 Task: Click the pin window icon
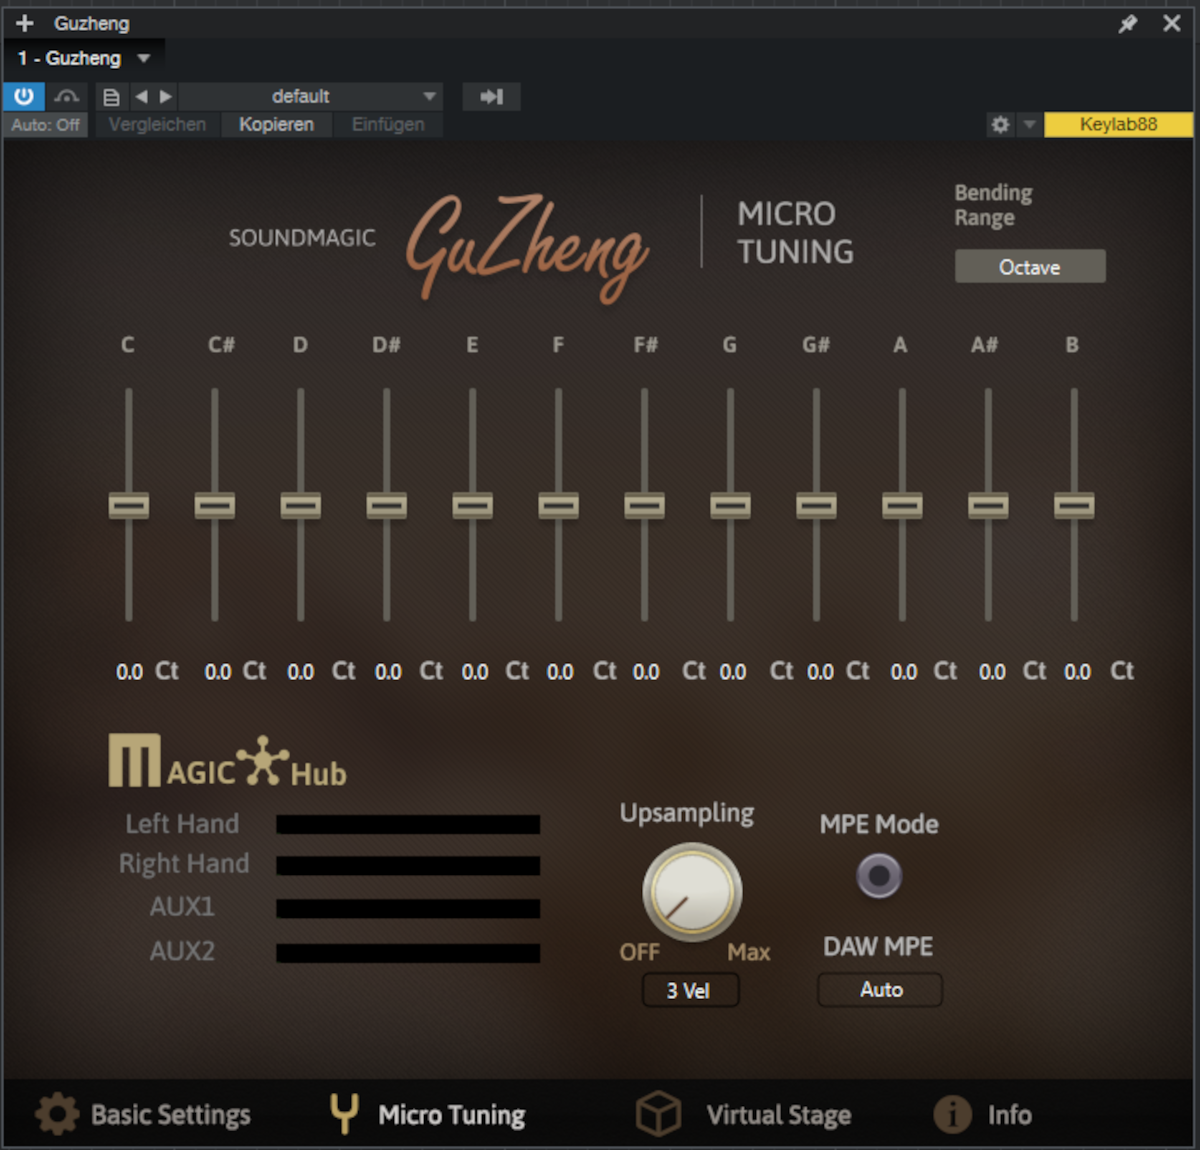(1128, 23)
